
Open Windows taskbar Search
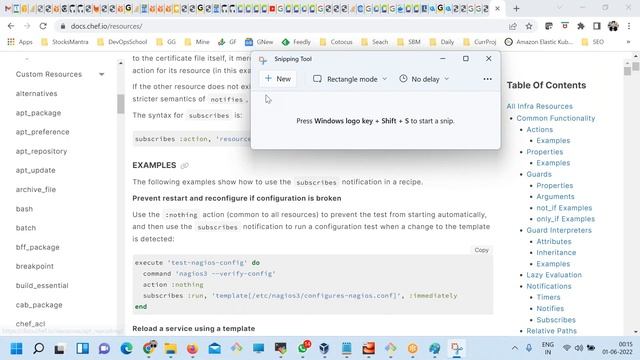pos(38,349)
